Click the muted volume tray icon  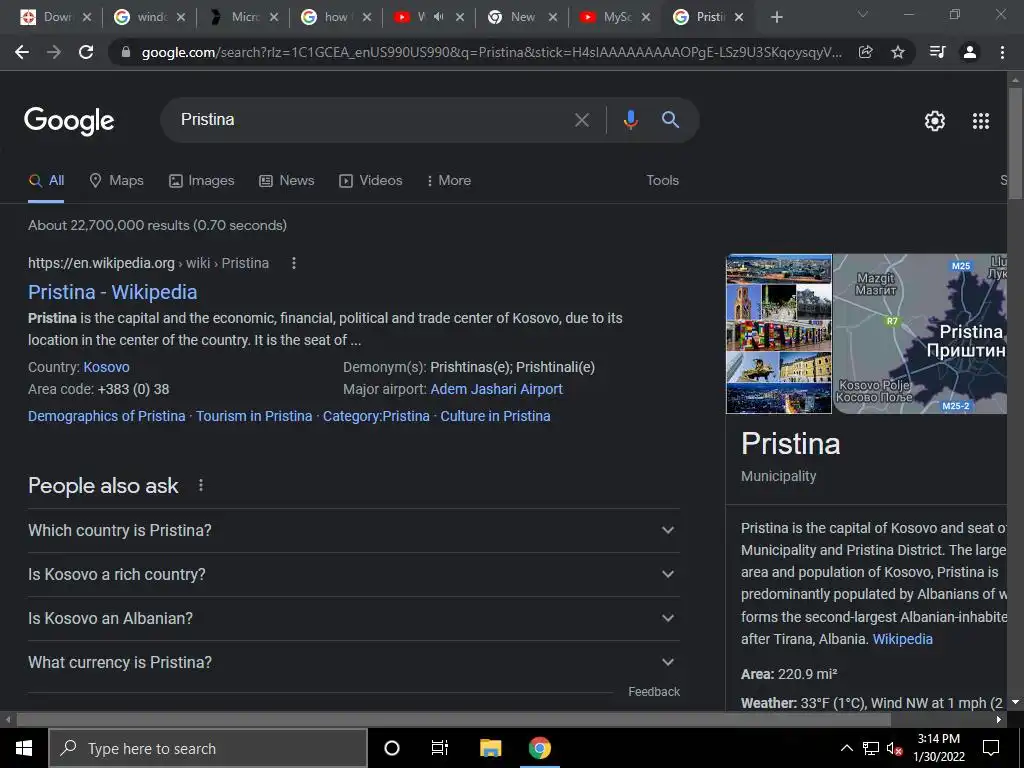[x=894, y=748]
